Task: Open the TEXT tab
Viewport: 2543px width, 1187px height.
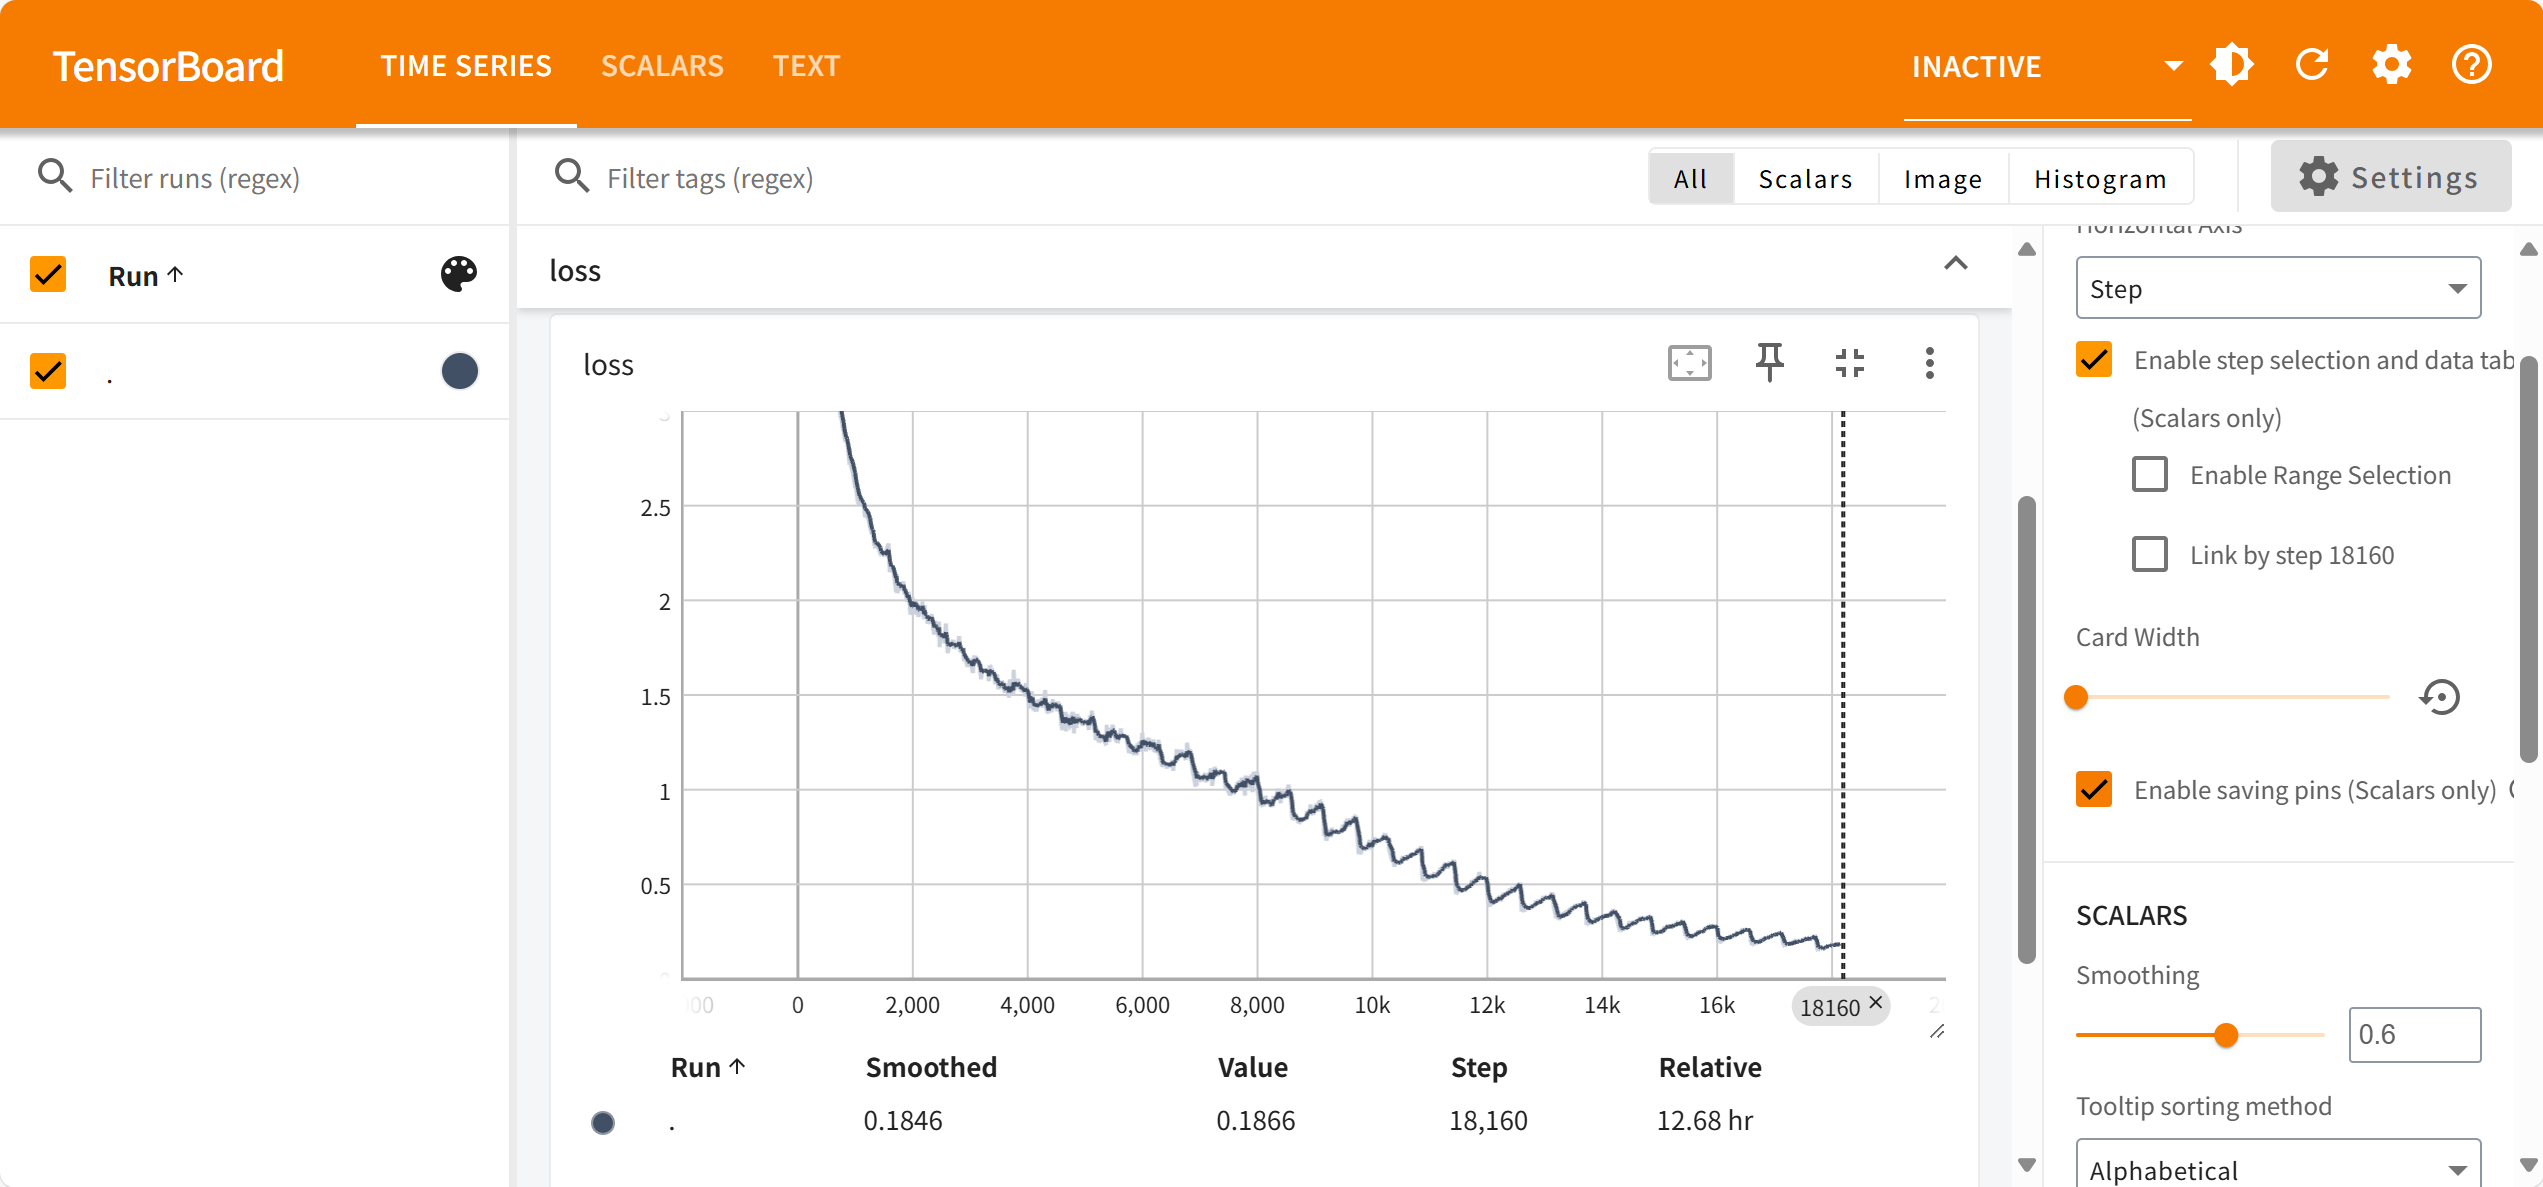Action: click(x=806, y=66)
